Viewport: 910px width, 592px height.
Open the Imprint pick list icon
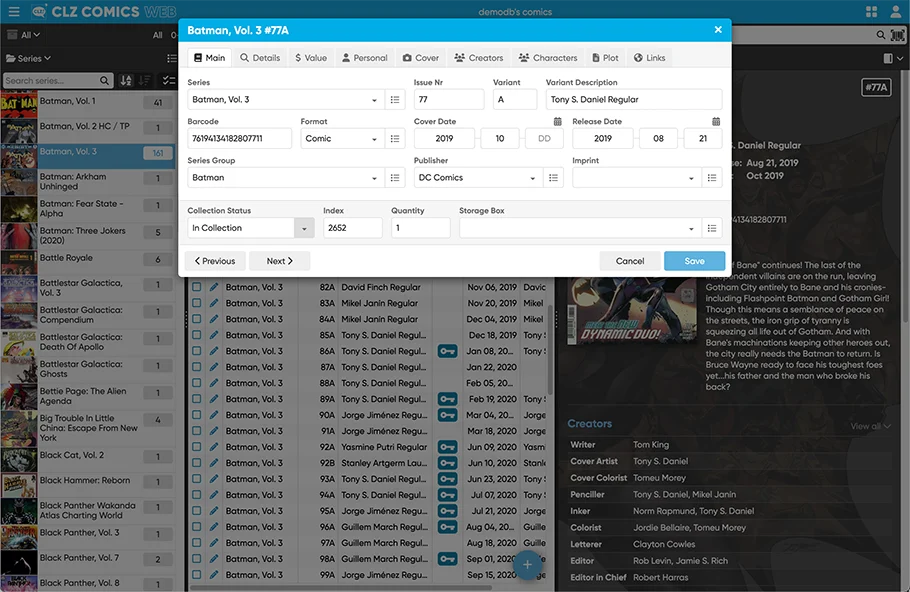point(712,178)
